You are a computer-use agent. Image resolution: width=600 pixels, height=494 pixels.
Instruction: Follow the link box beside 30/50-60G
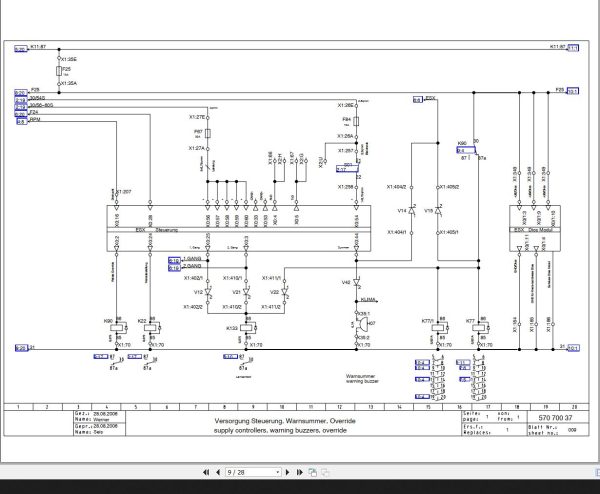tap(21, 107)
